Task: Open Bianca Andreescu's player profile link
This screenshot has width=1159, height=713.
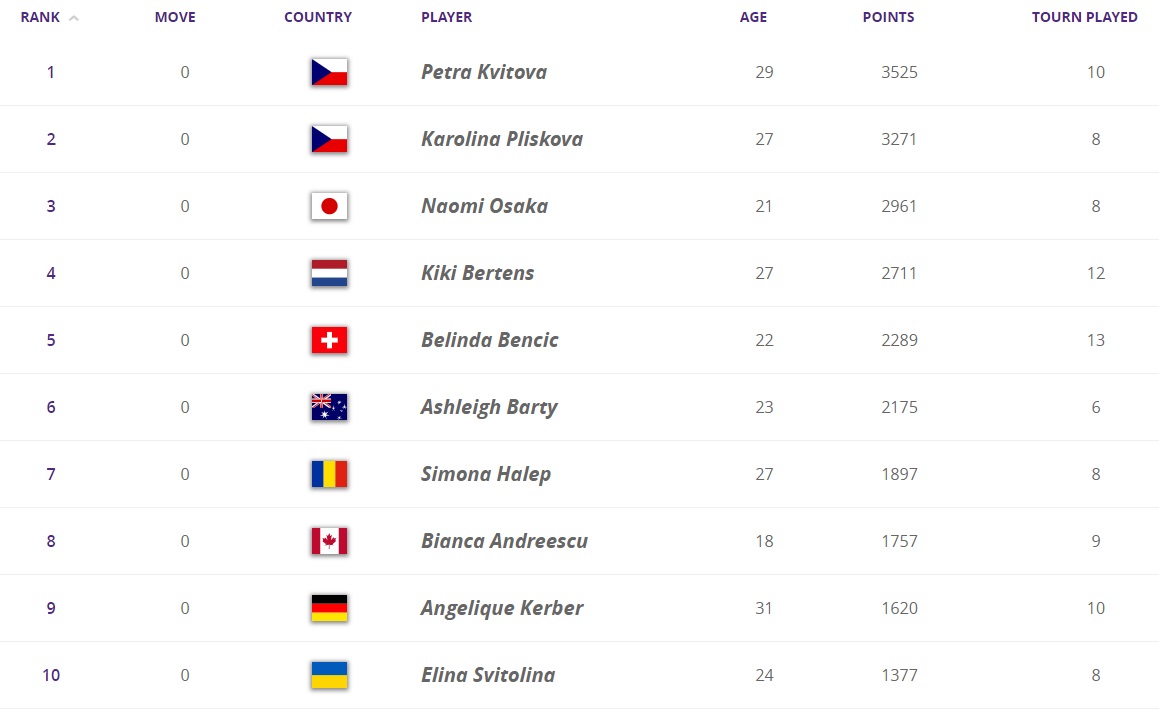Action: click(504, 541)
